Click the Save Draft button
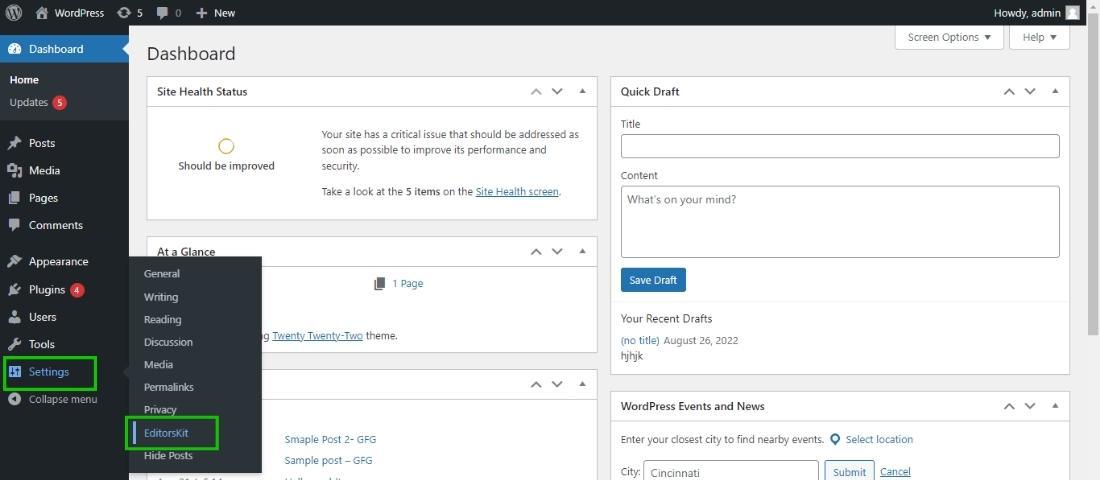1100x480 pixels. click(x=653, y=280)
